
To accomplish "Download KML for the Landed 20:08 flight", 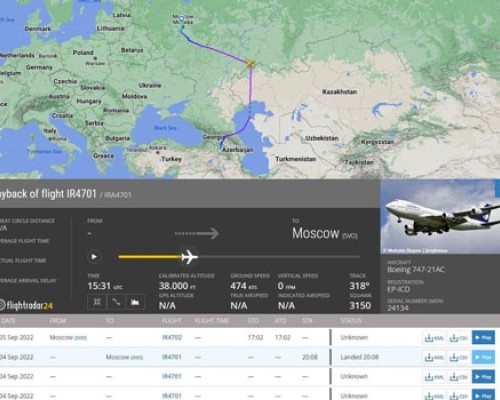I will [434, 357].
